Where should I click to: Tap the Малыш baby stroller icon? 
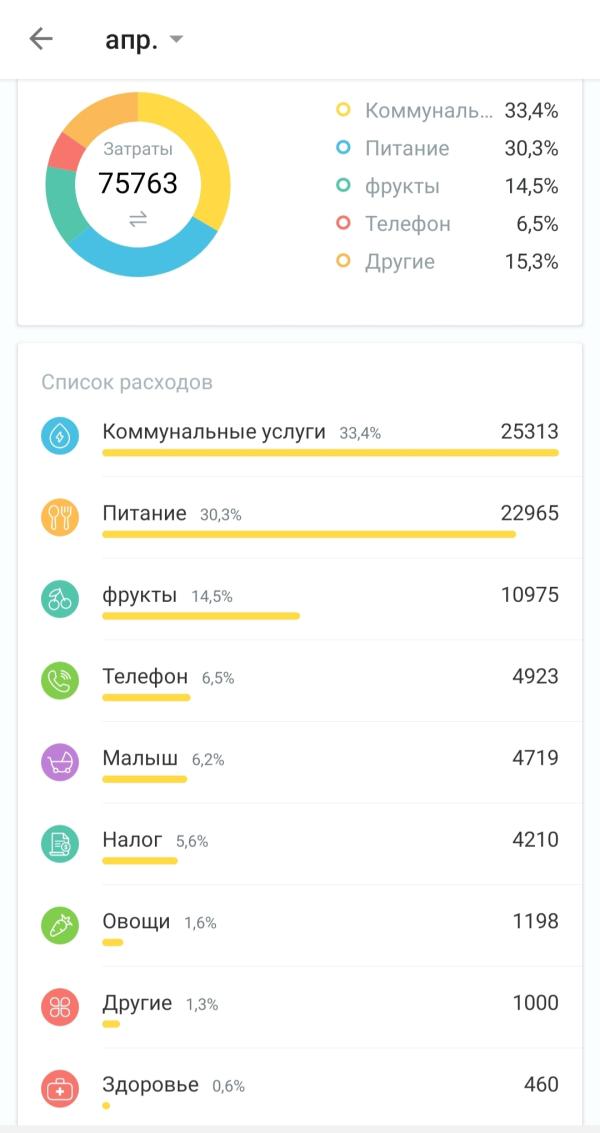point(60,762)
